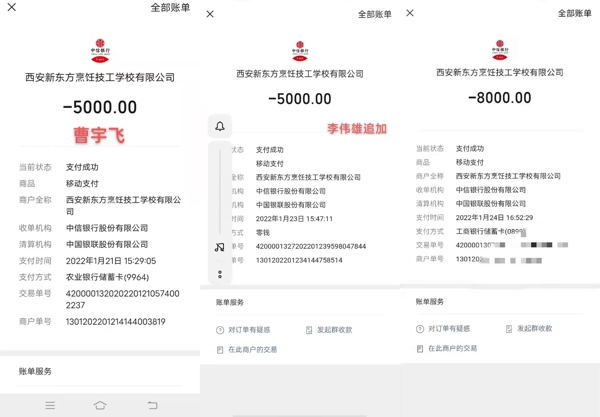This screenshot has width=600, height=417.
Task: Select 中信银行股份有限公司 in right screen
Action: 491,190
